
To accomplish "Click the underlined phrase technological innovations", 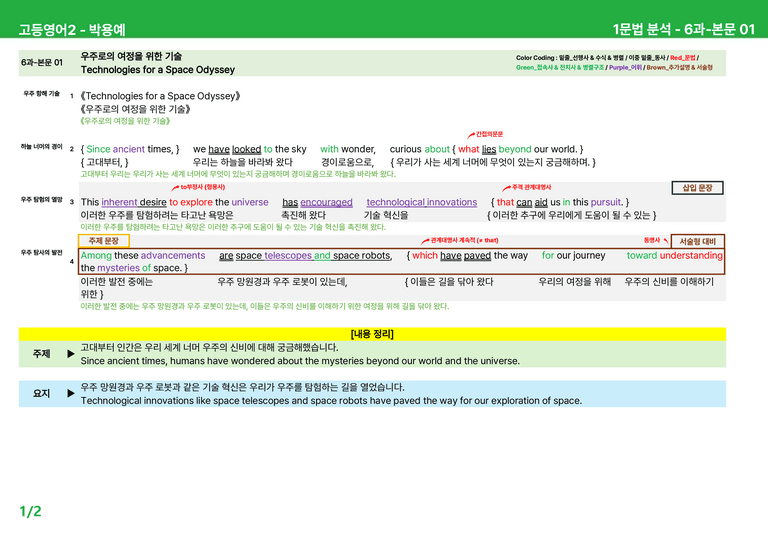I will (422, 202).
